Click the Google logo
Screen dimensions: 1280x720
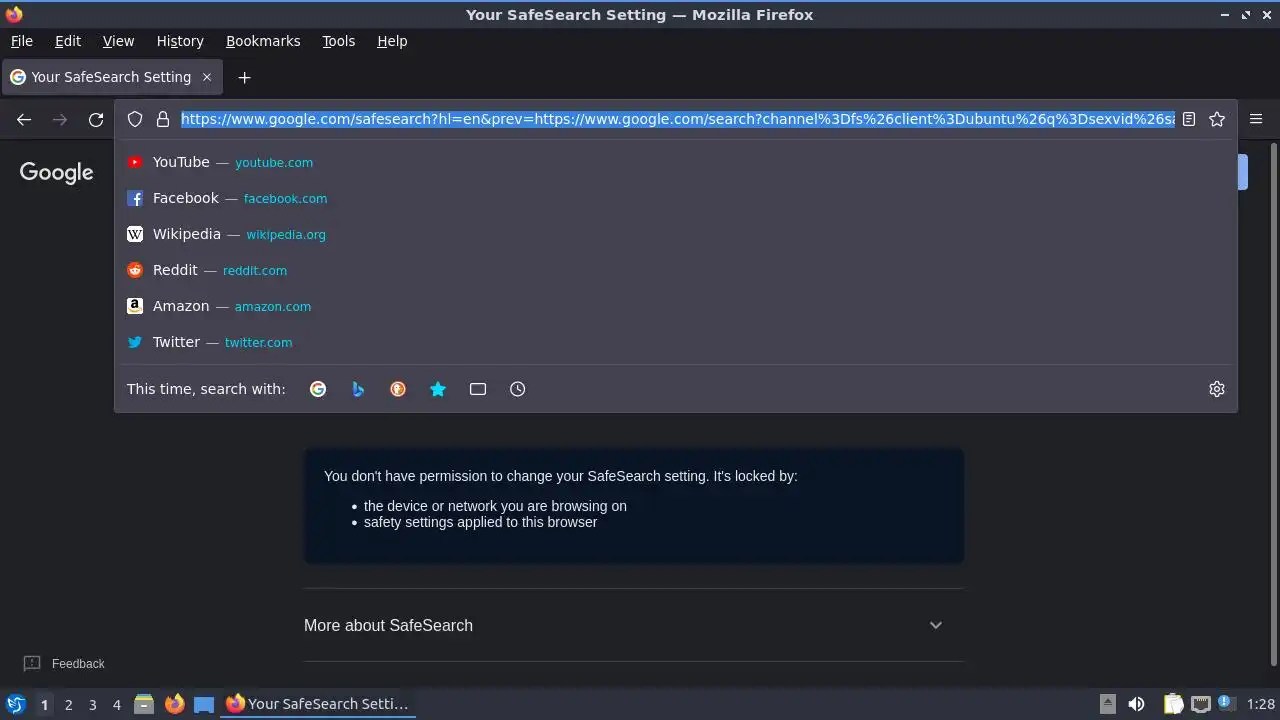pos(56,172)
